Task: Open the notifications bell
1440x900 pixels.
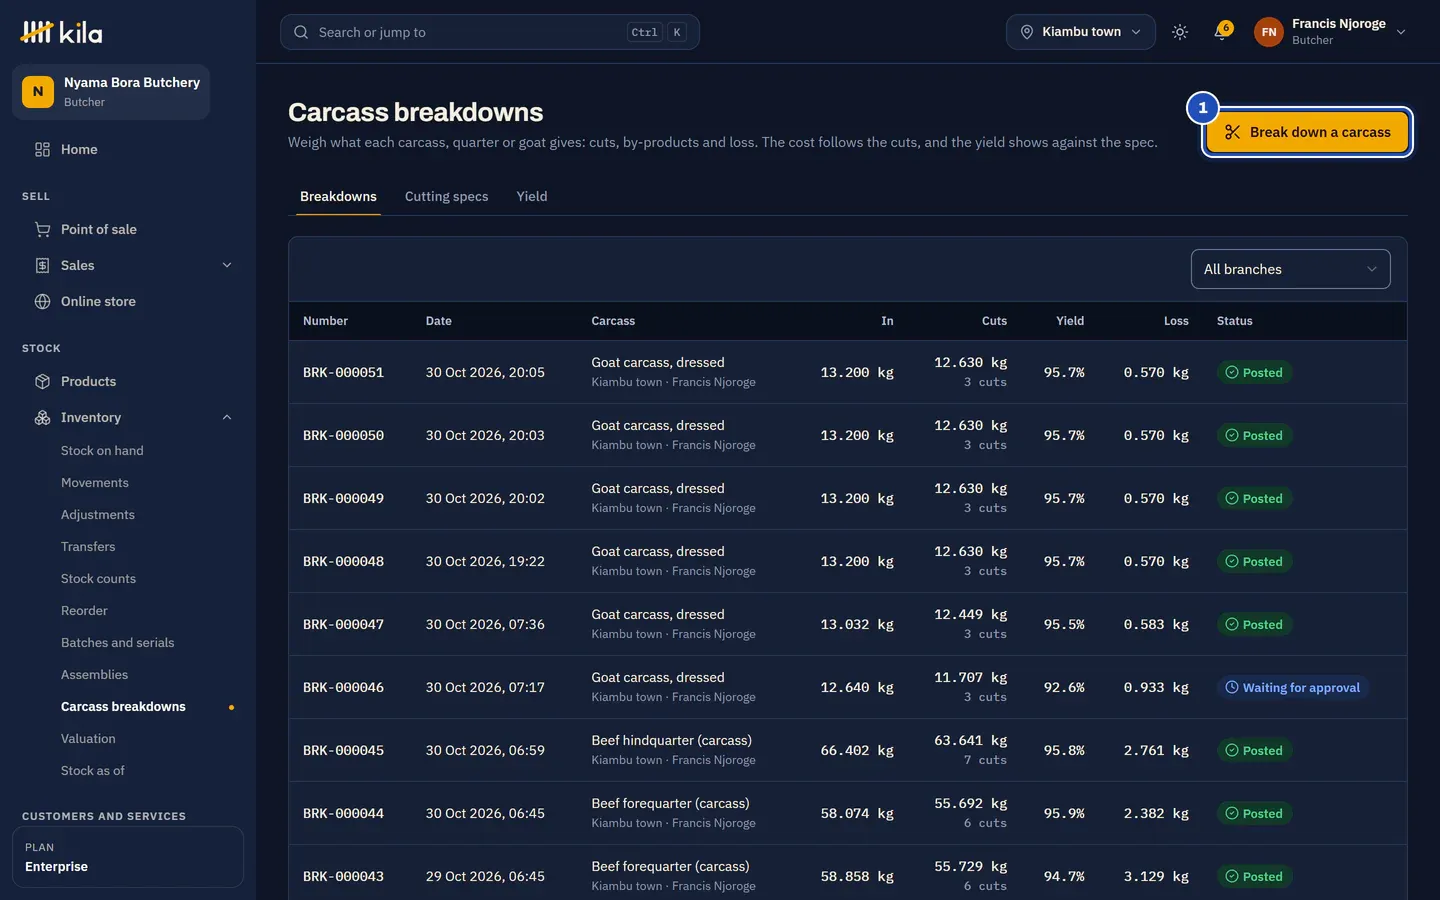Action: [1221, 32]
